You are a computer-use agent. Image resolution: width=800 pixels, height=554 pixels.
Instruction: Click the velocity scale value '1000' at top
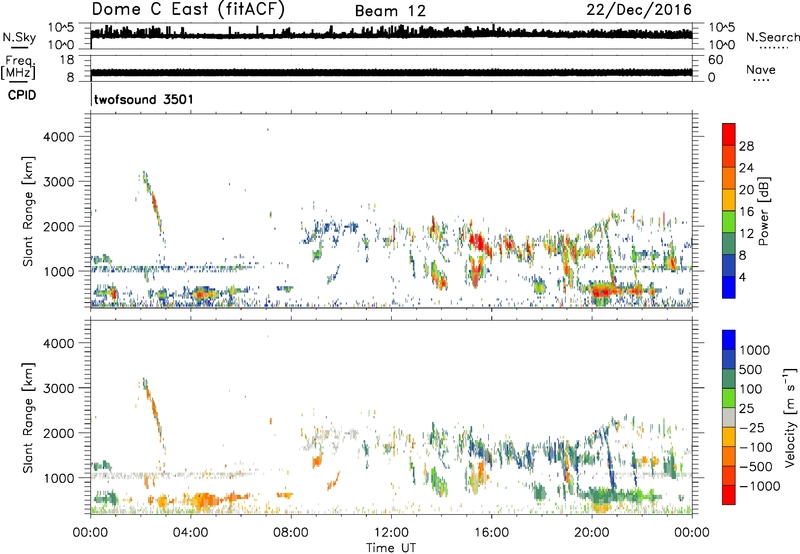point(755,350)
